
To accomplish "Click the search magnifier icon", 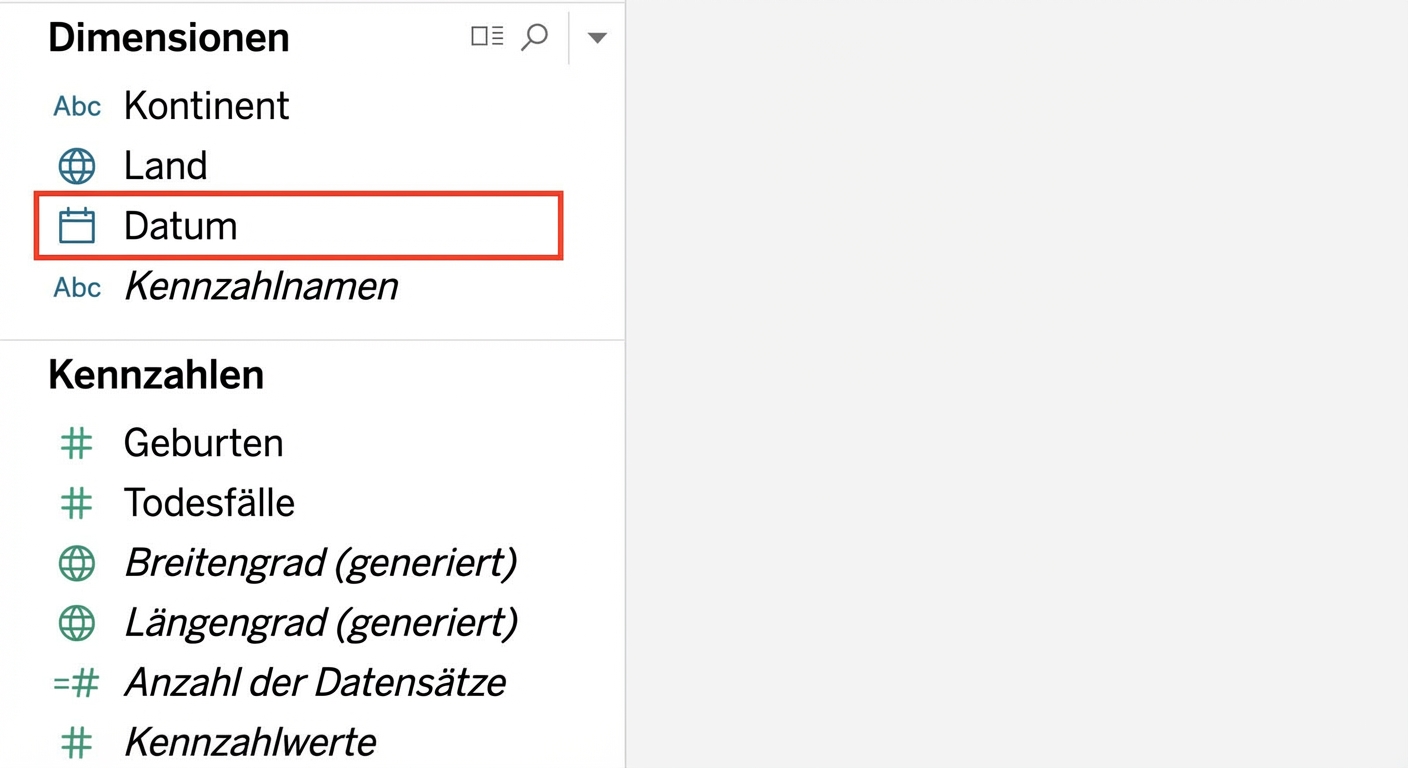I will [x=535, y=37].
